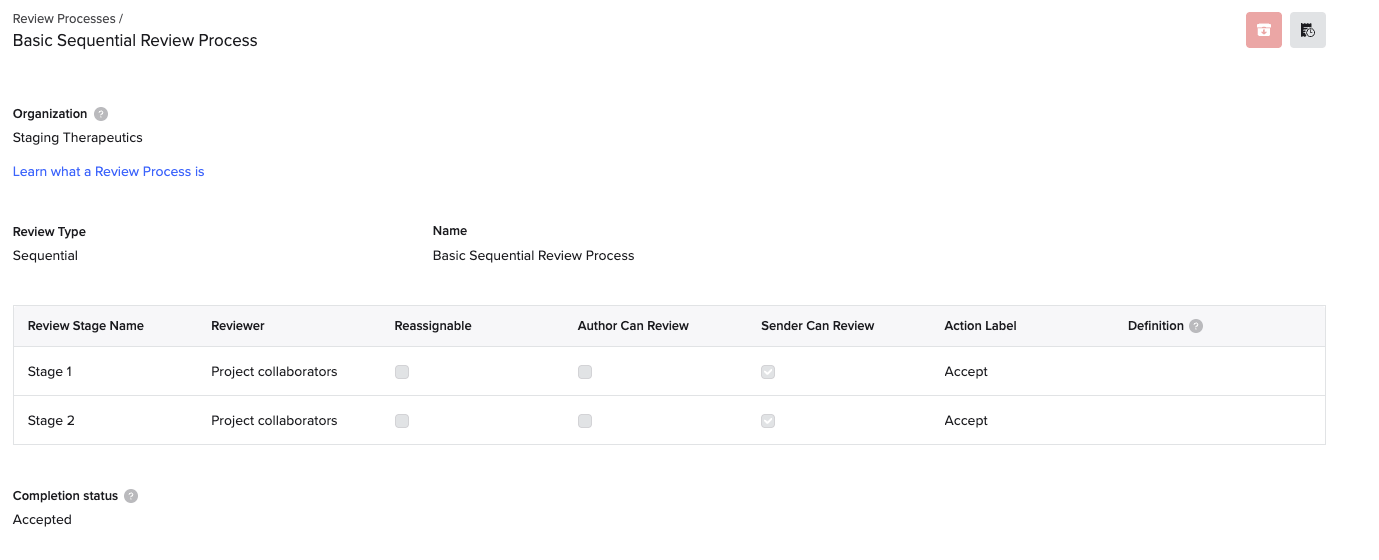This screenshot has width=1379, height=560.
Task: Click the help icon next to Definition
Action: pyautogui.click(x=1196, y=326)
